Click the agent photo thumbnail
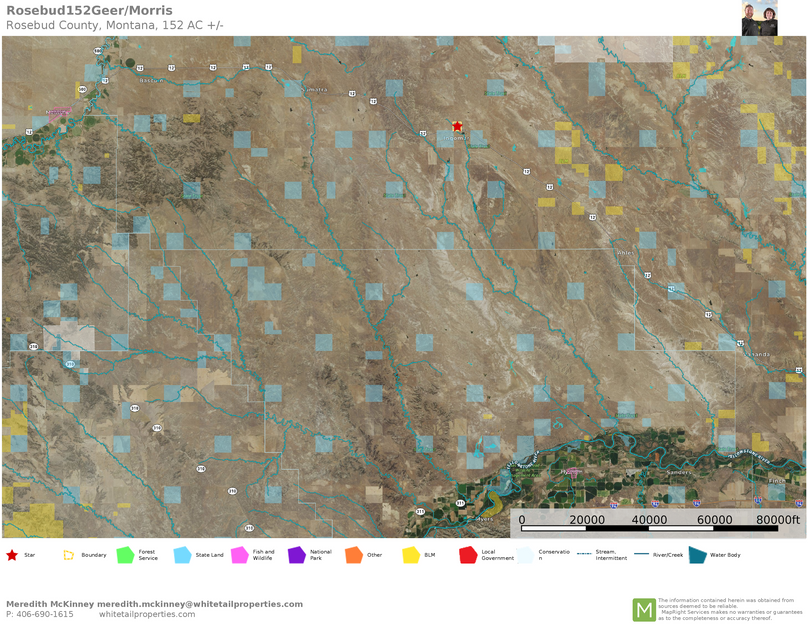 pyautogui.click(x=762, y=18)
